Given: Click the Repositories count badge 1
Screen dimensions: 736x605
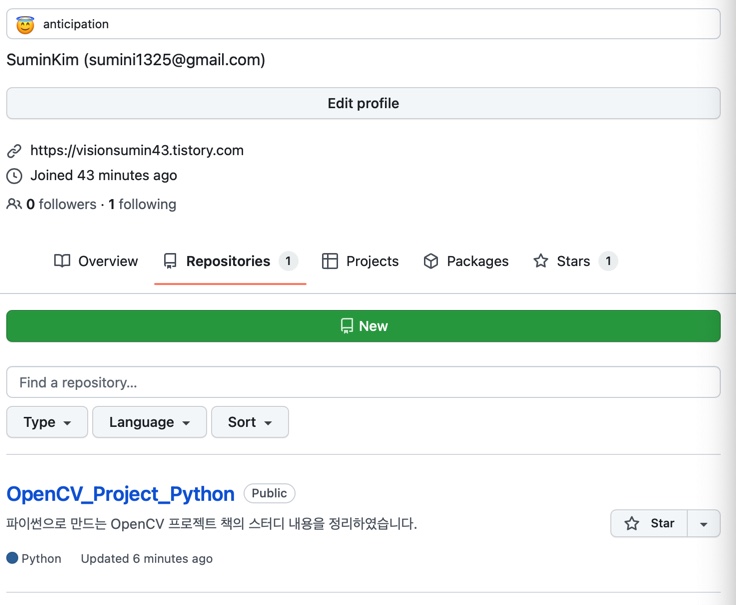Looking at the screenshot, I should (x=288, y=261).
